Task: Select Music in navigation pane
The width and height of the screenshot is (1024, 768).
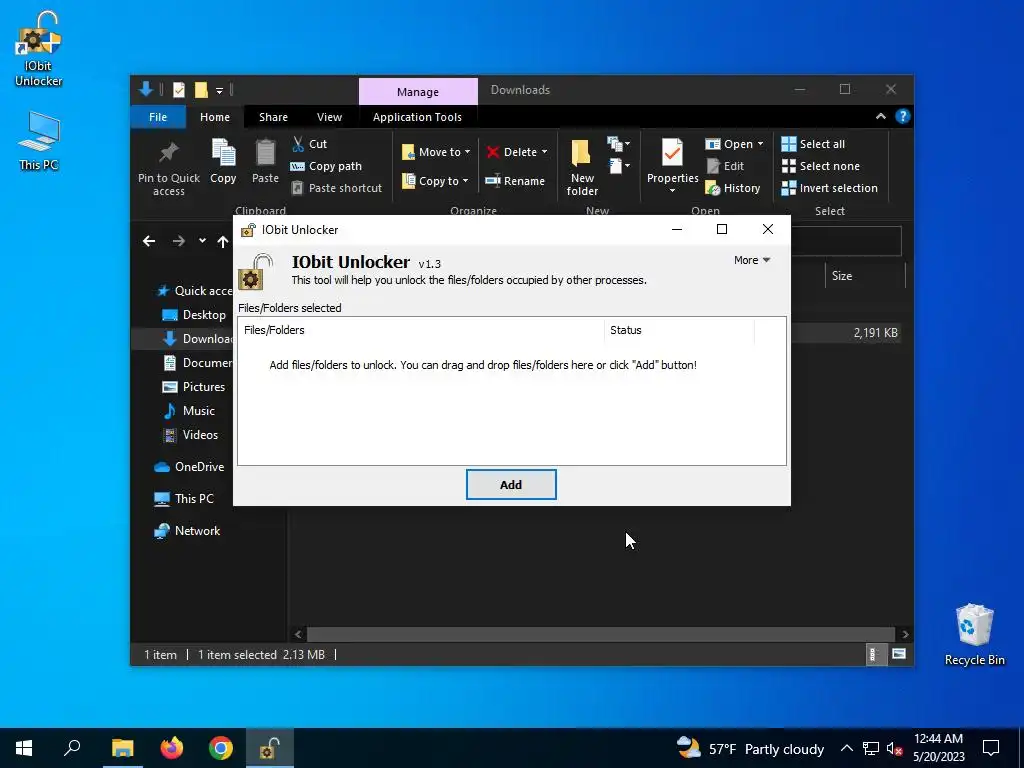Action: (x=189, y=411)
